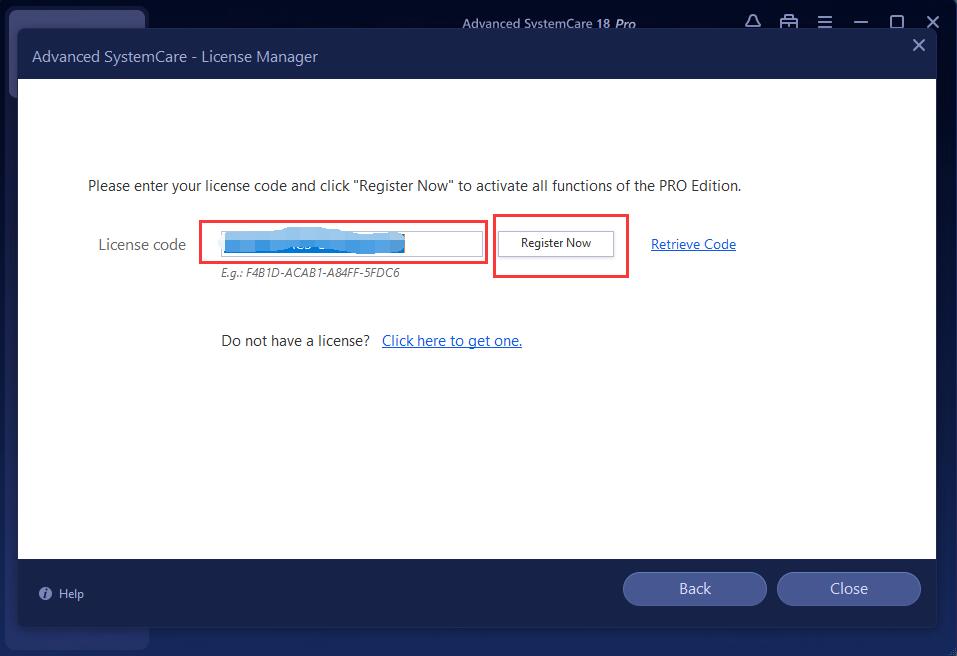Click the 'Please enter your license code' instruction text
This screenshot has height=656, width=957.
coord(414,186)
